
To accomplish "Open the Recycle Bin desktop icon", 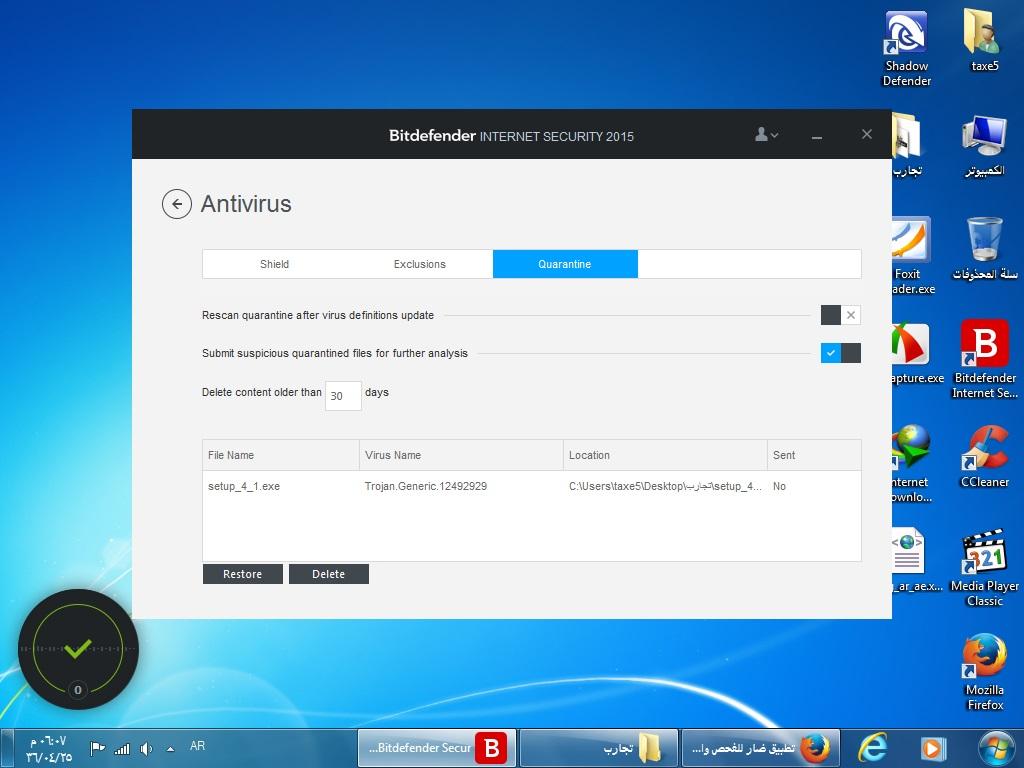I will point(985,249).
